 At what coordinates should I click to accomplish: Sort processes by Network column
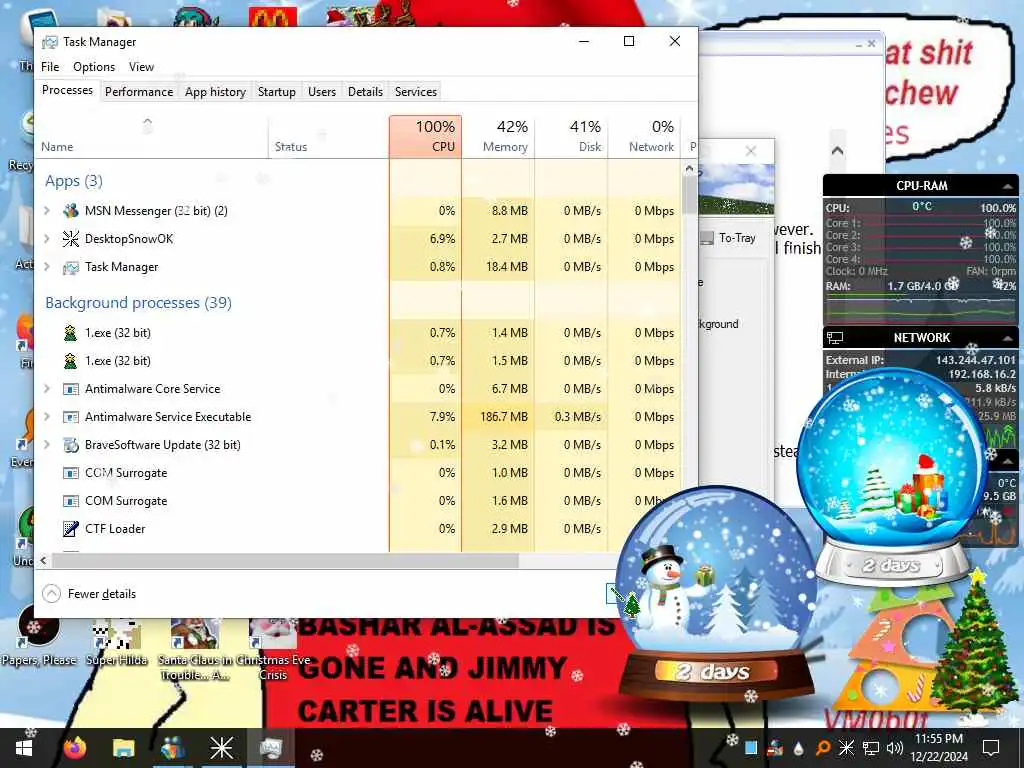point(644,136)
